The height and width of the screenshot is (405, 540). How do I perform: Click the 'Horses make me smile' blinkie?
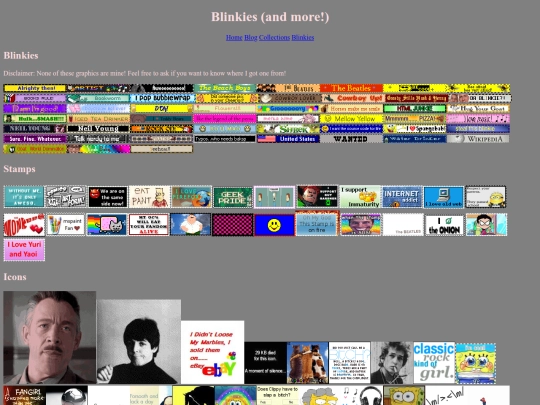pyautogui.click(x=351, y=108)
